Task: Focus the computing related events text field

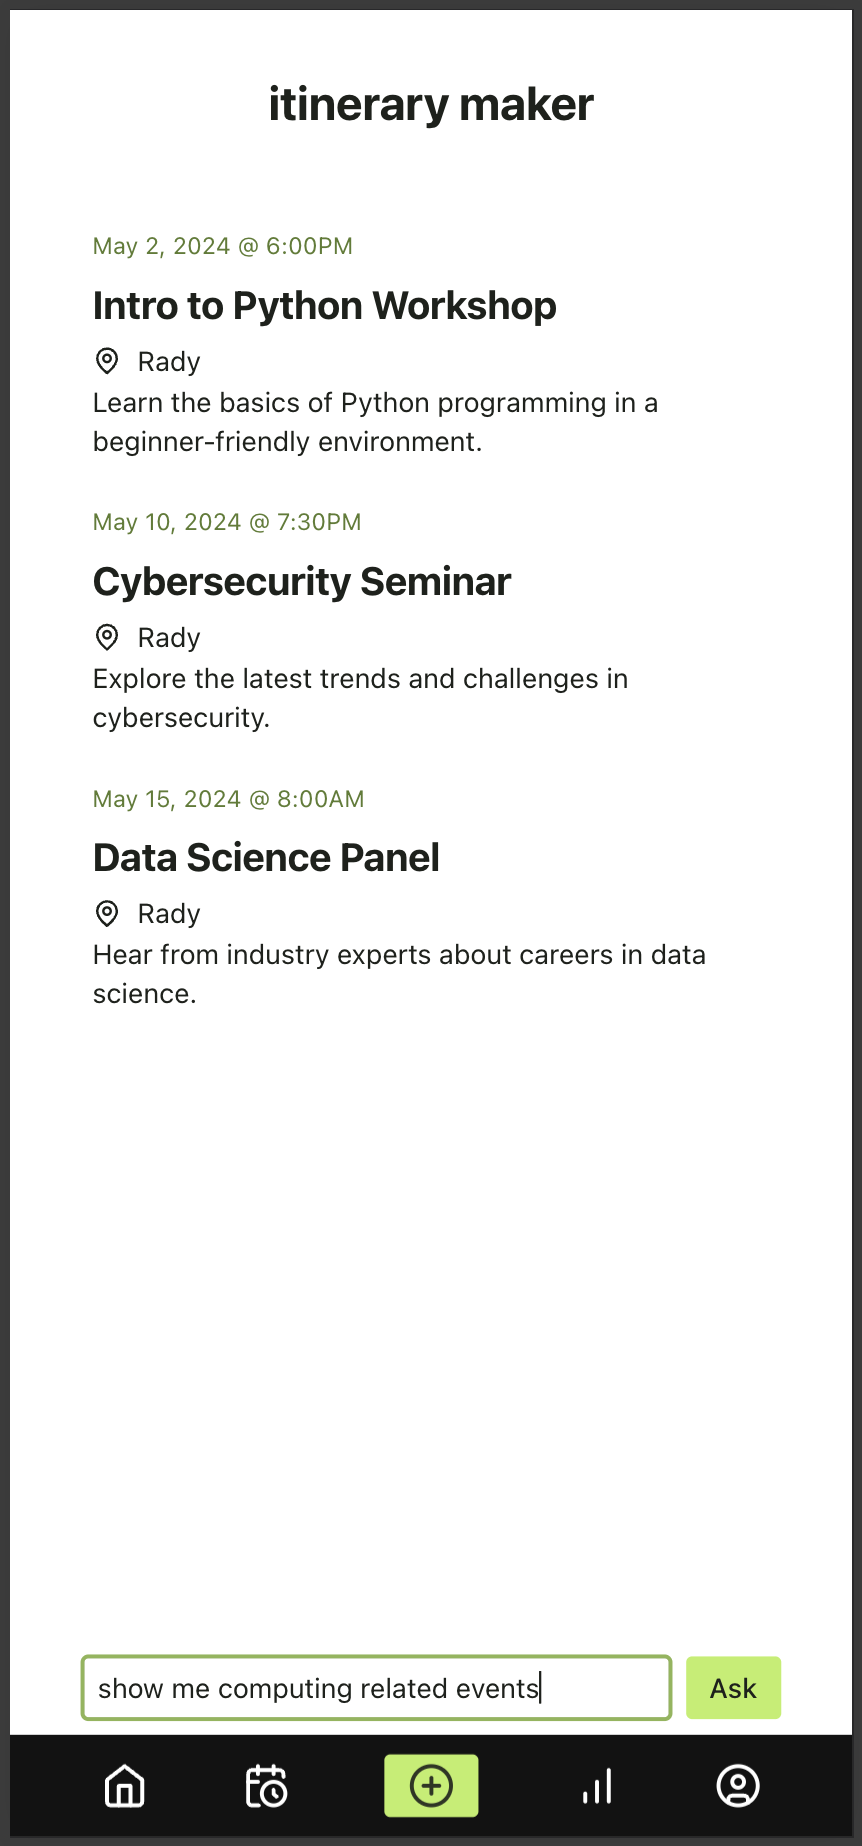Action: click(x=376, y=1688)
